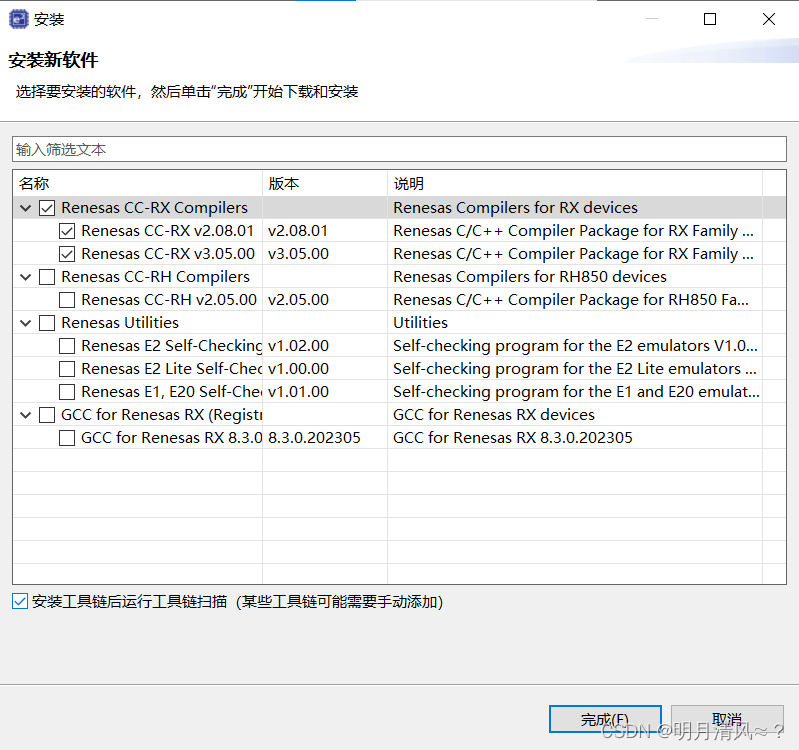Click the installer app icon in title bar

point(18,19)
